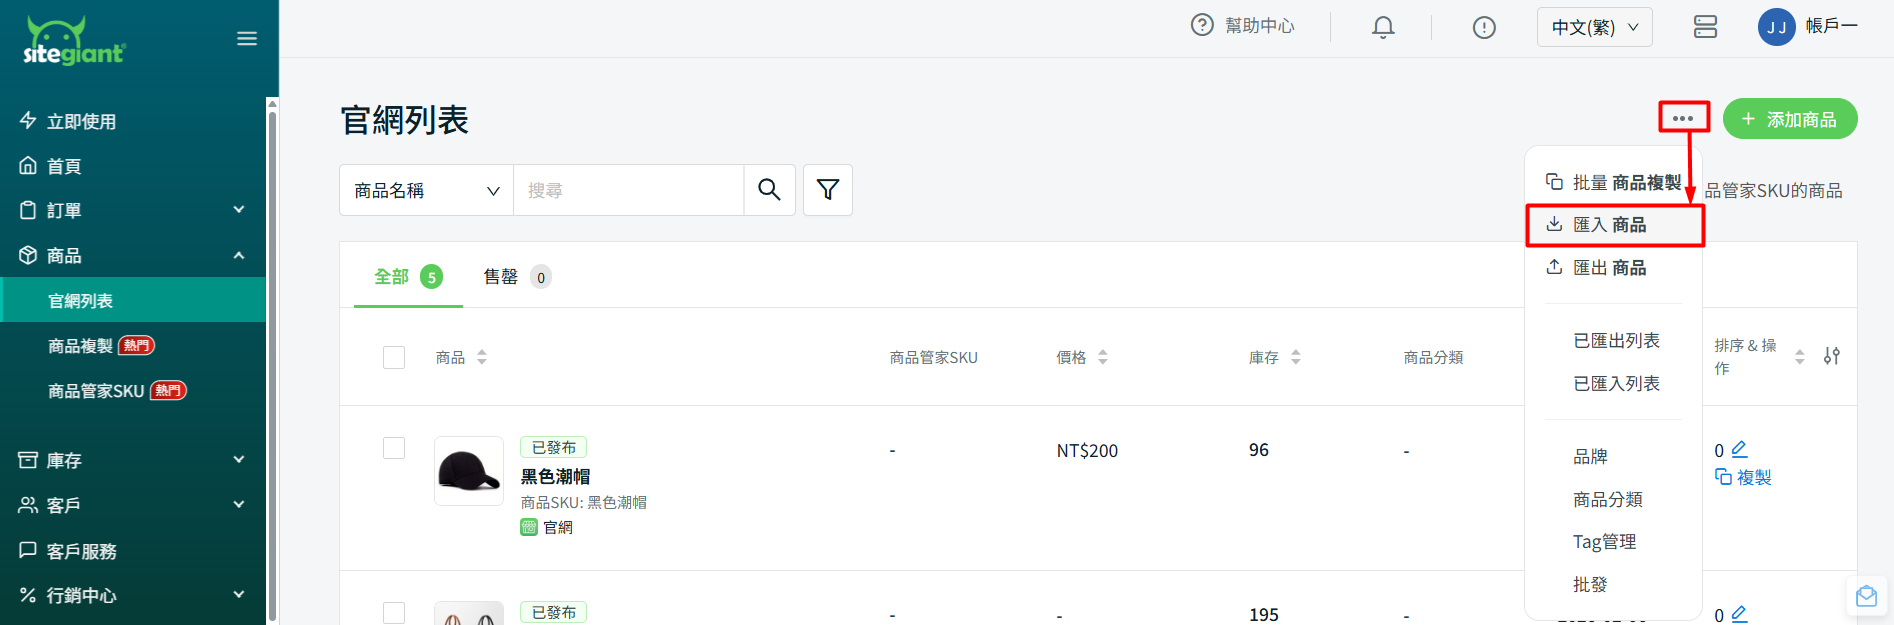
Task: Open the 商品名稱 search field dropdown
Action: pos(426,190)
